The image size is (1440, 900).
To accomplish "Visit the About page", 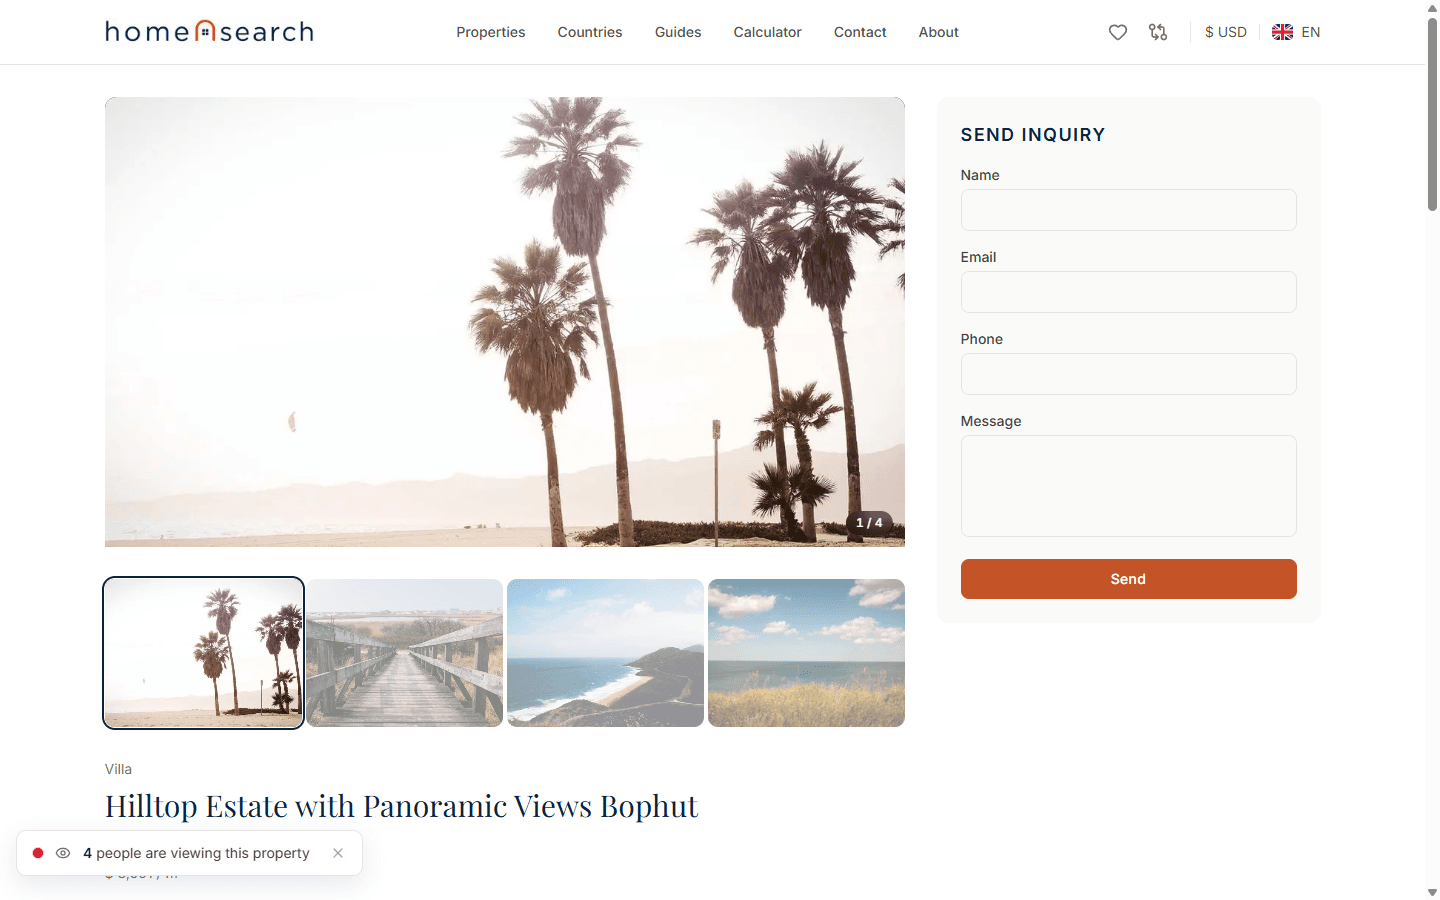I will point(938,32).
